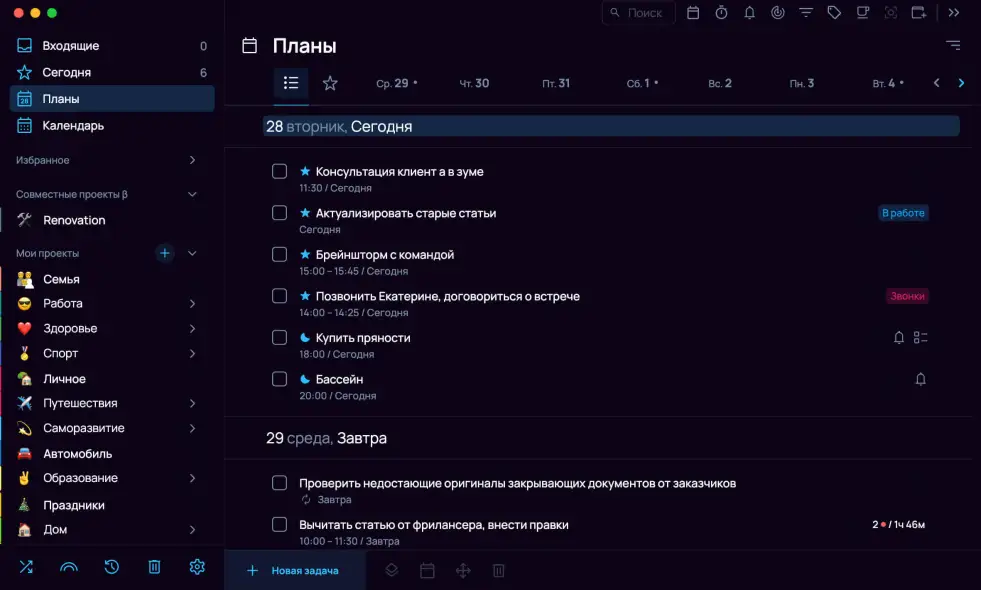Select the starred tasks view icon
The height and width of the screenshot is (590, 981).
pos(330,84)
